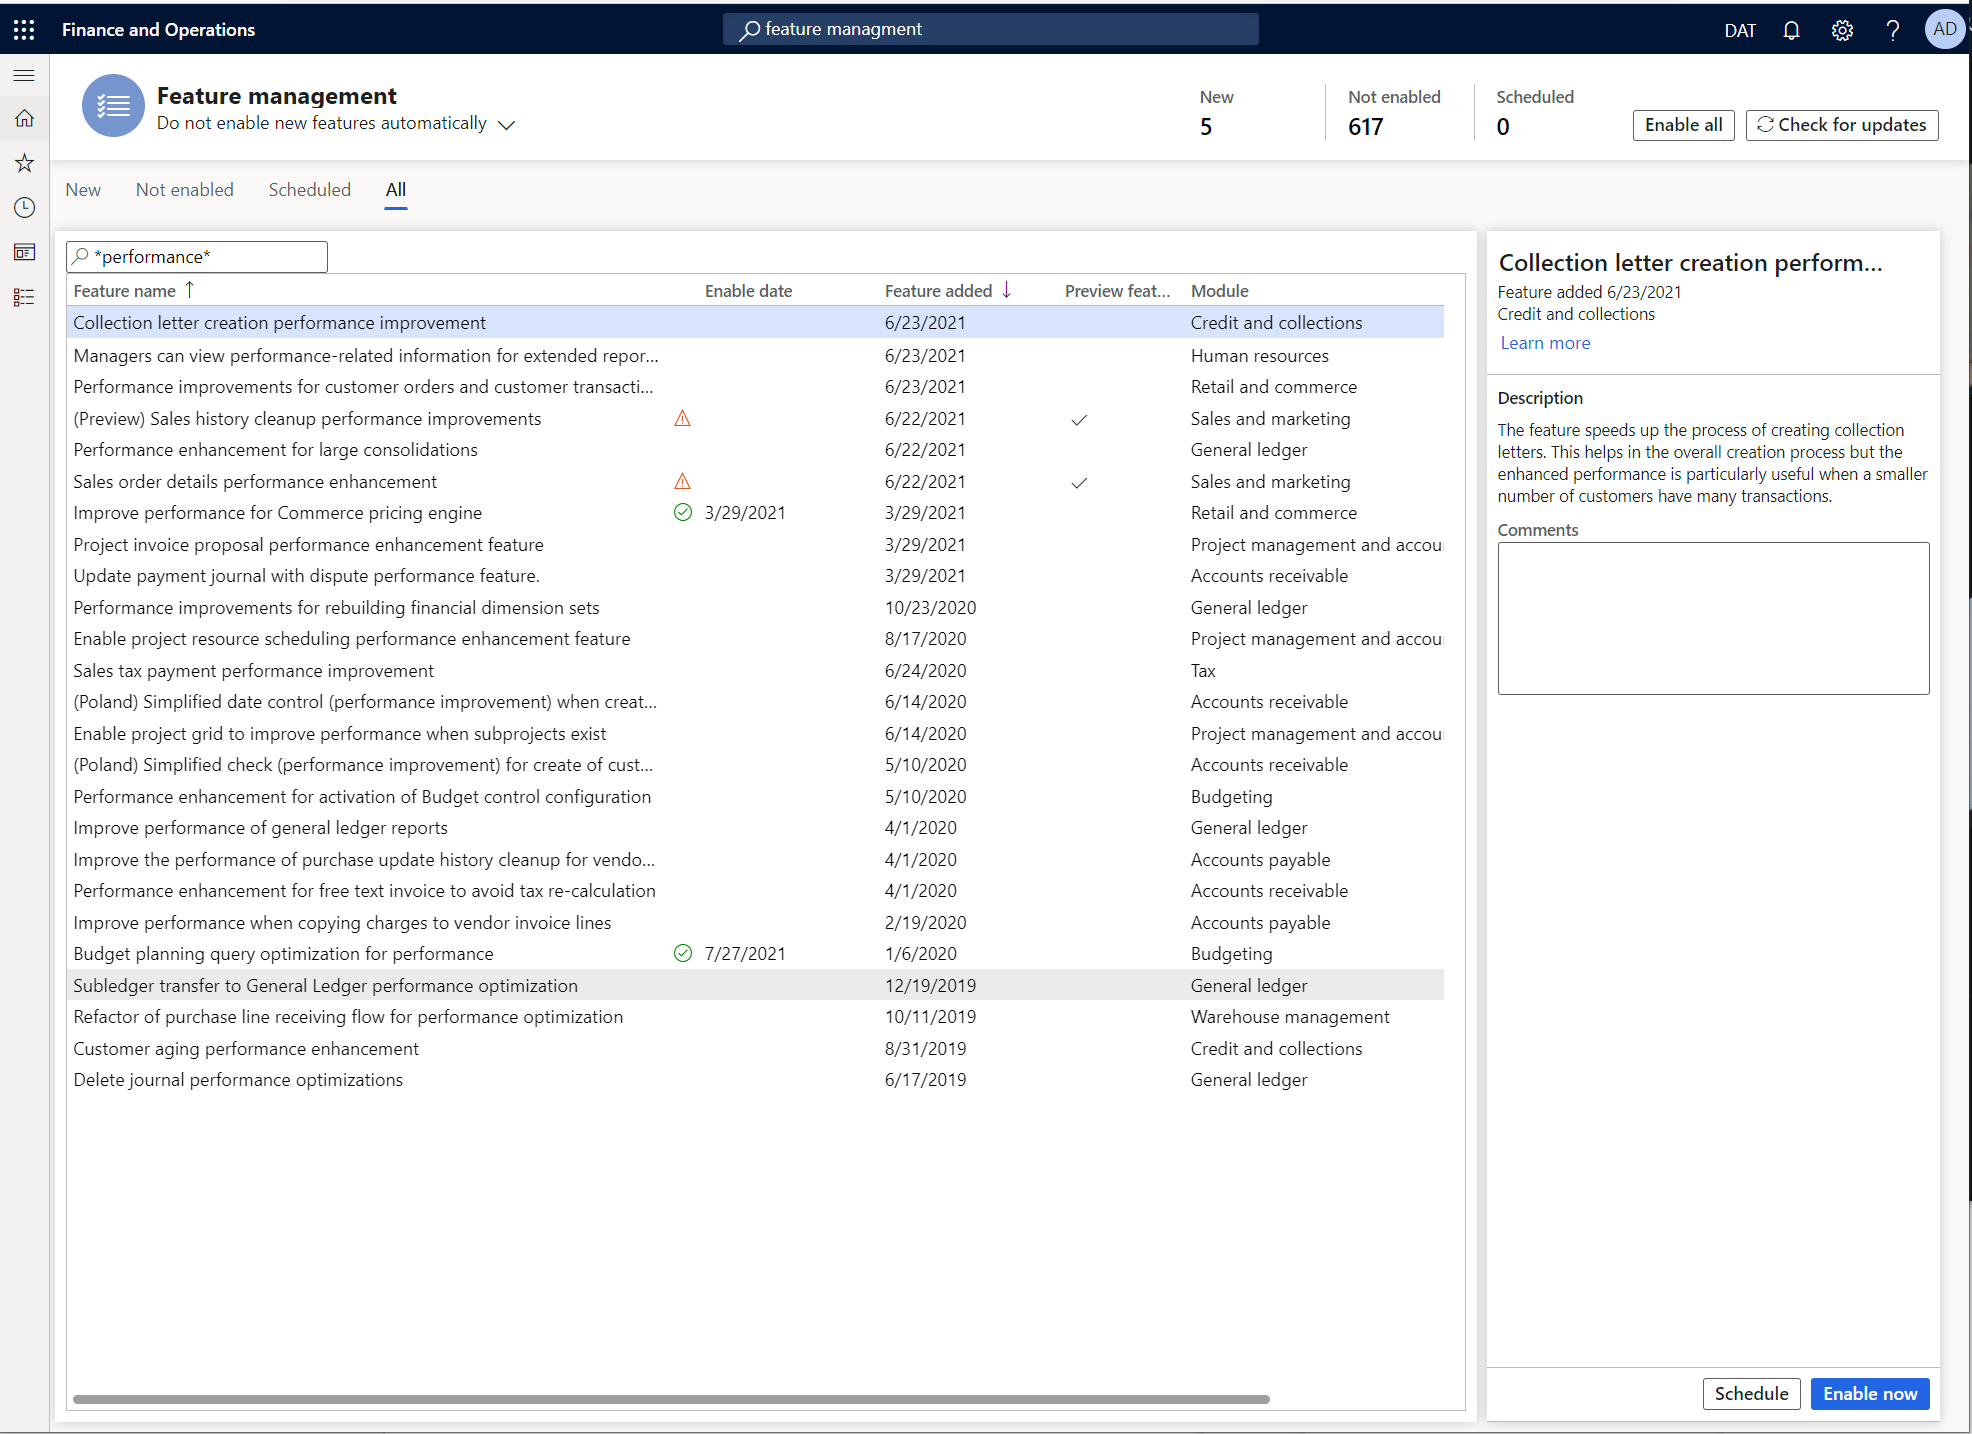Open Modules list icon in sidebar
1972x1434 pixels.
click(x=24, y=297)
